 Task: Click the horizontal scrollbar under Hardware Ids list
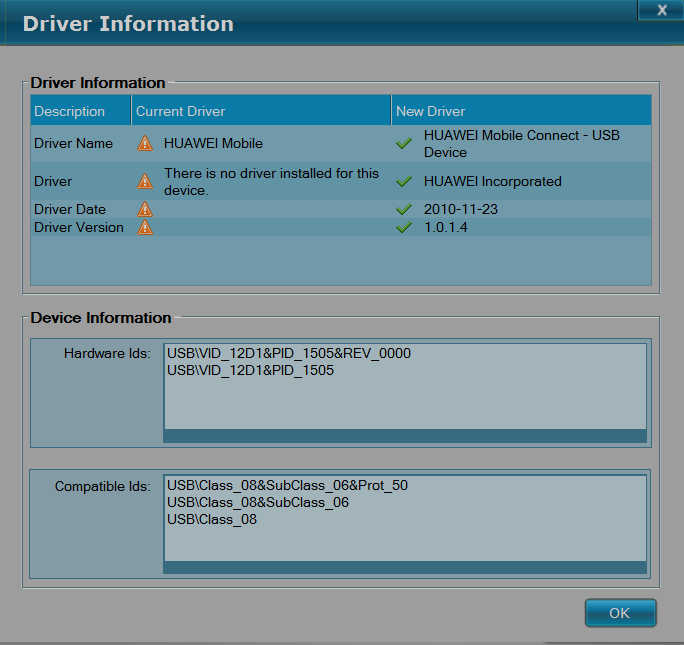405,436
